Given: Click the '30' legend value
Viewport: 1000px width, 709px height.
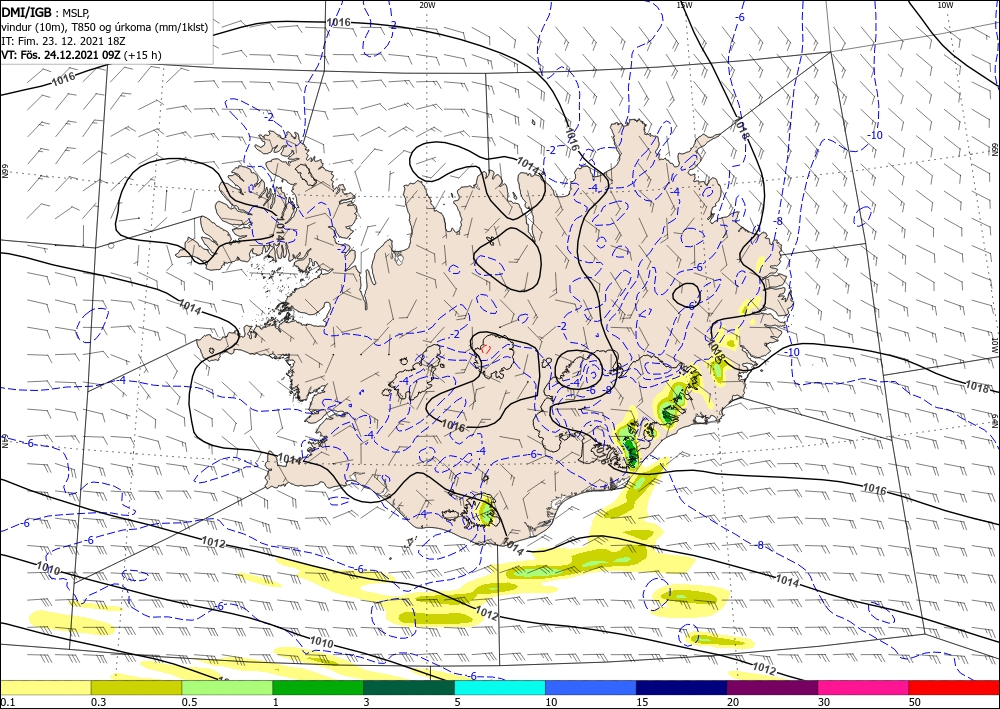Looking at the screenshot, I should coord(824,702).
